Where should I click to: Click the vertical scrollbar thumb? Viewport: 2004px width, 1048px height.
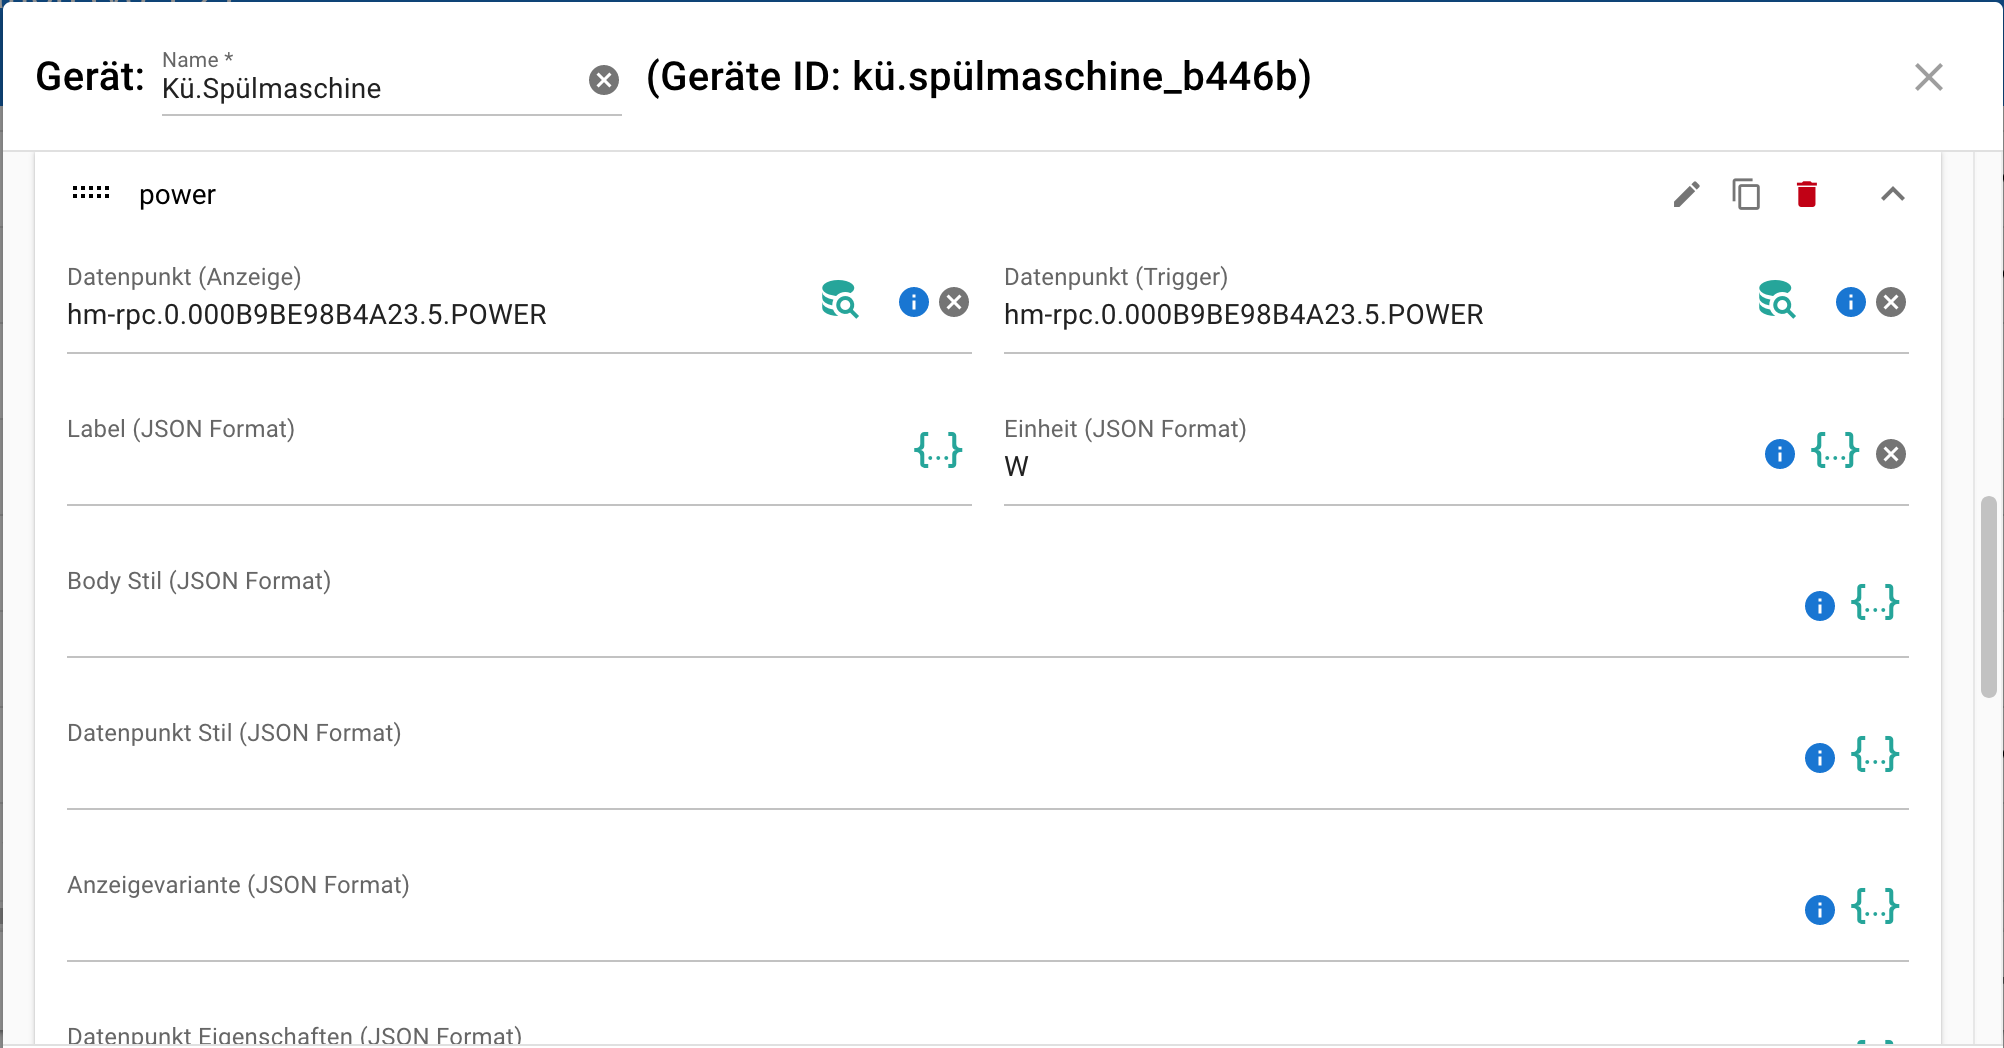1989,596
